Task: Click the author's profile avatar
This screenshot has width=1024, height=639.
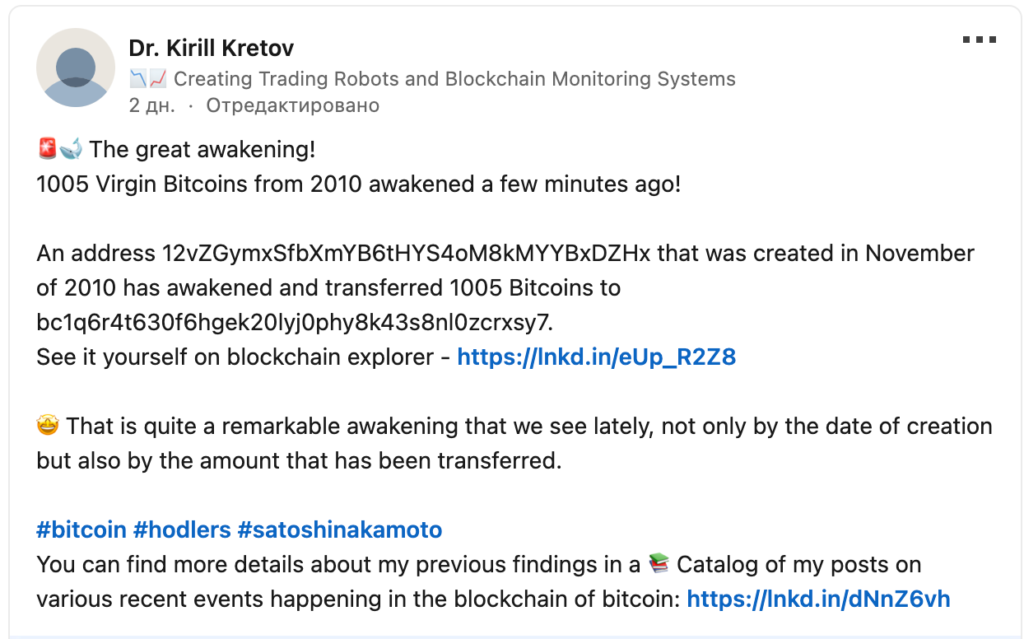Action: tap(75, 67)
